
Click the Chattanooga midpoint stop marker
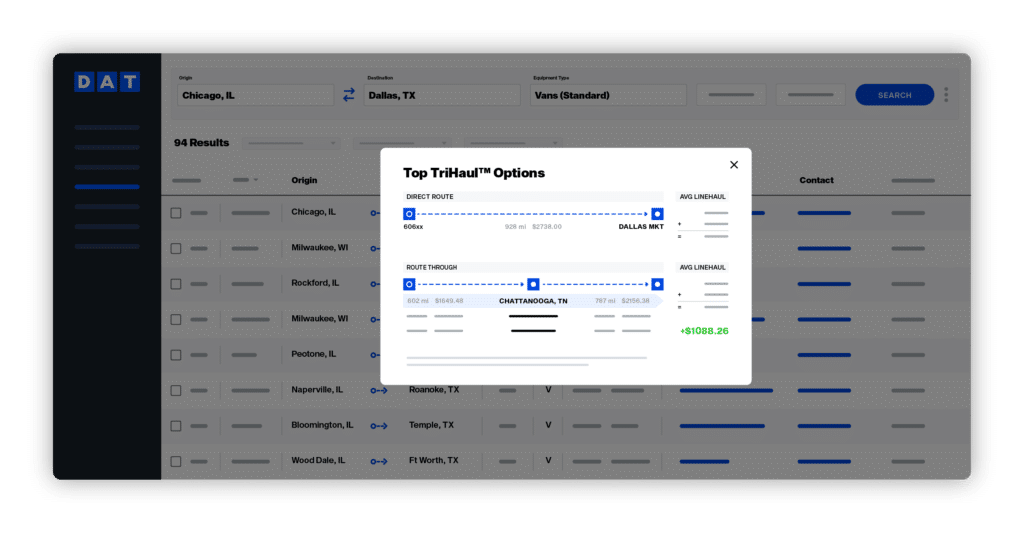[533, 284]
